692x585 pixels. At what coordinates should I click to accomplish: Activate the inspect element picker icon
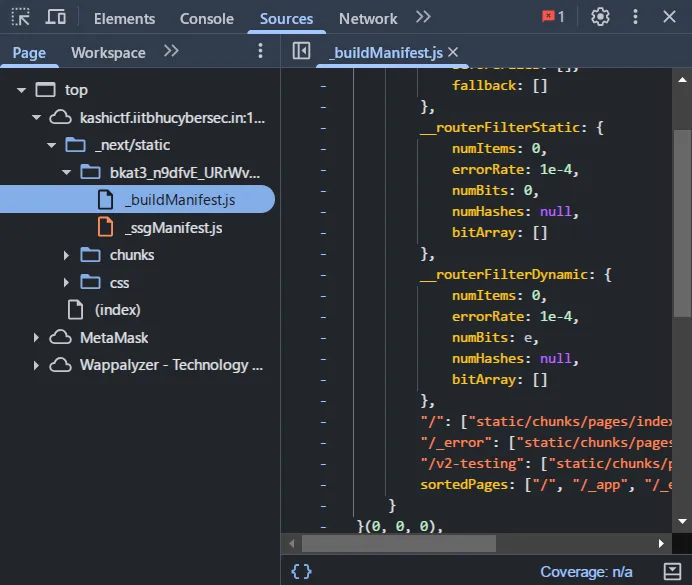click(21, 18)
